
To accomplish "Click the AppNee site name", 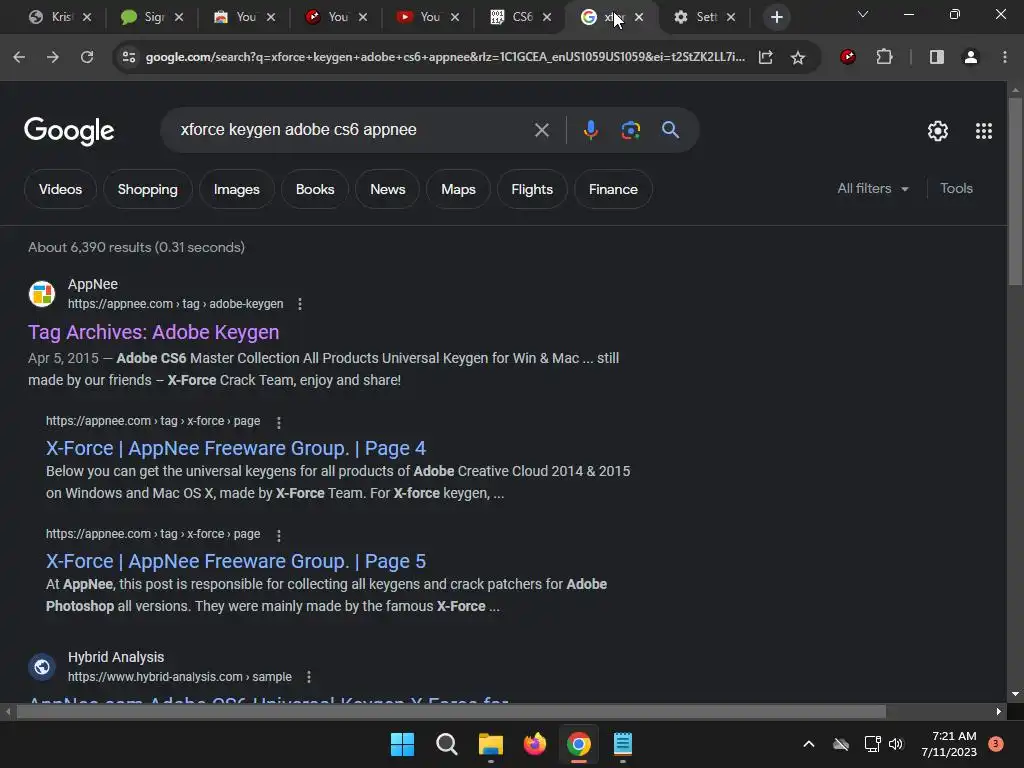I will click(93, 285).
